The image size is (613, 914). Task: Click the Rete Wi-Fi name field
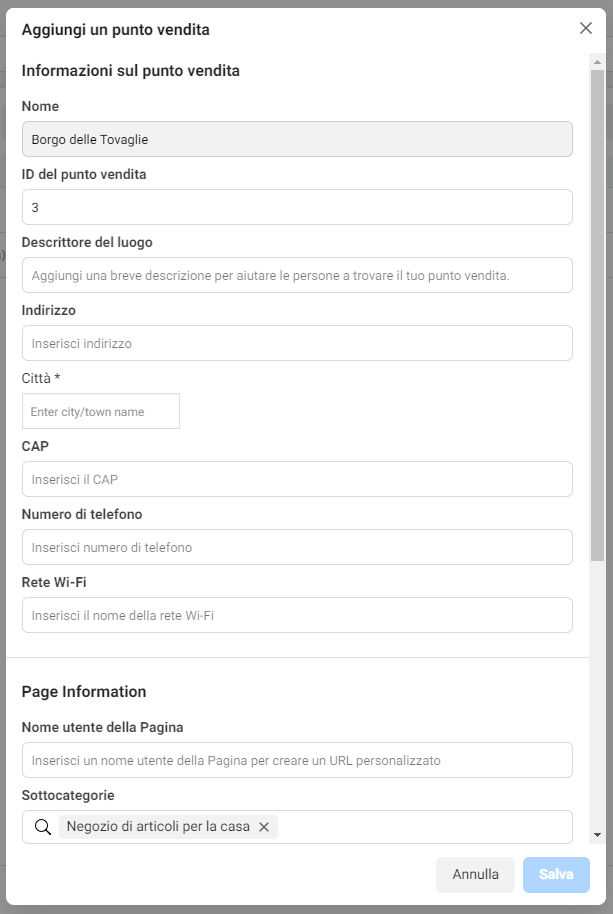(297, 615)
